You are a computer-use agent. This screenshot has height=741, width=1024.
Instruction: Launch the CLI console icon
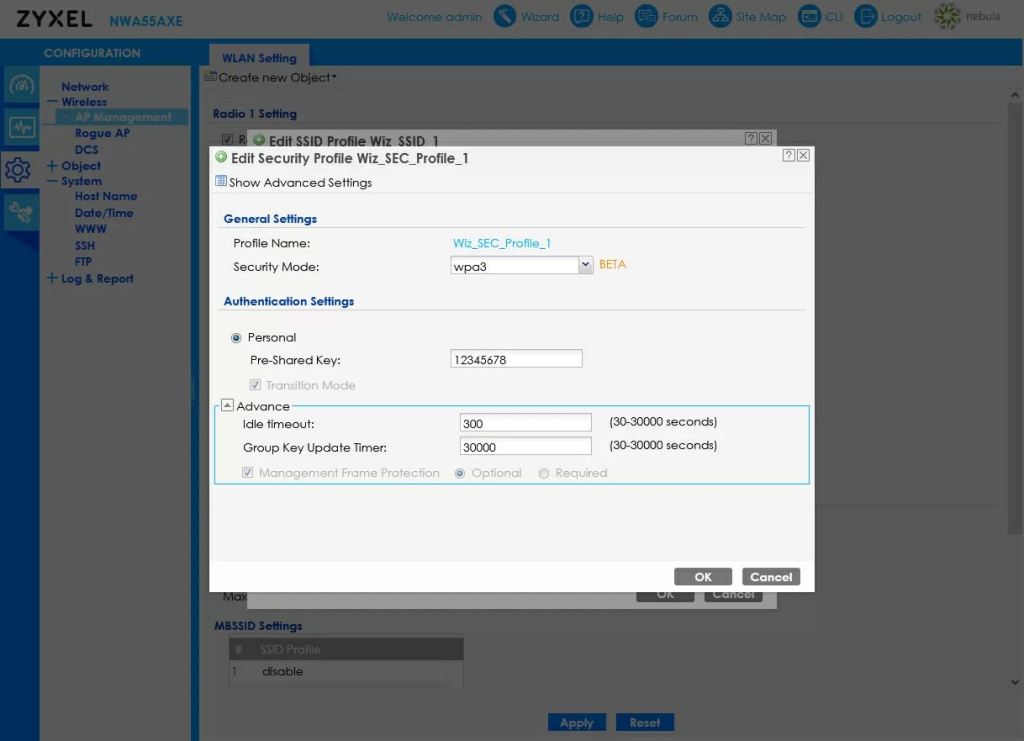(808, 17)
